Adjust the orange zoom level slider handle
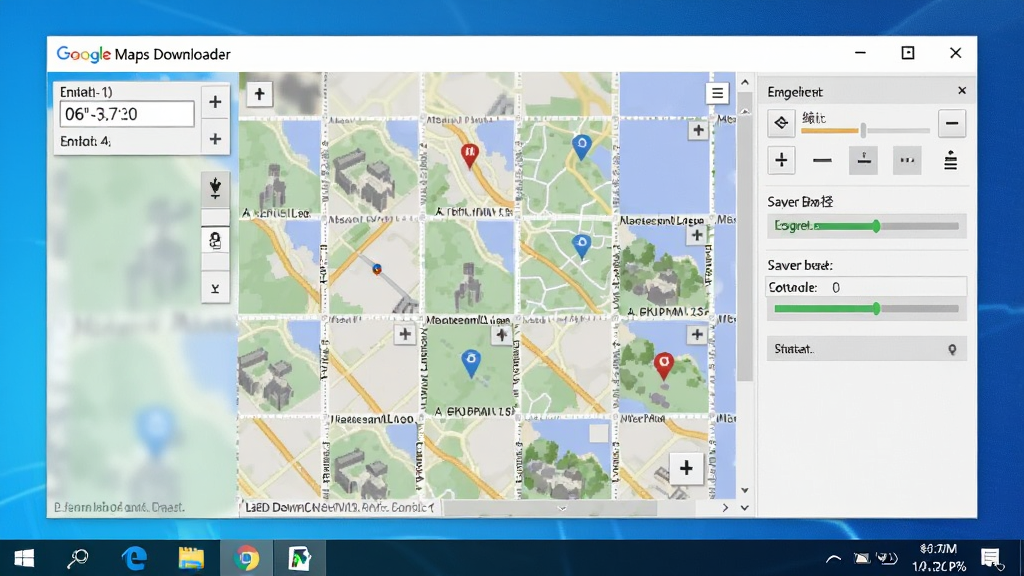 863,130
